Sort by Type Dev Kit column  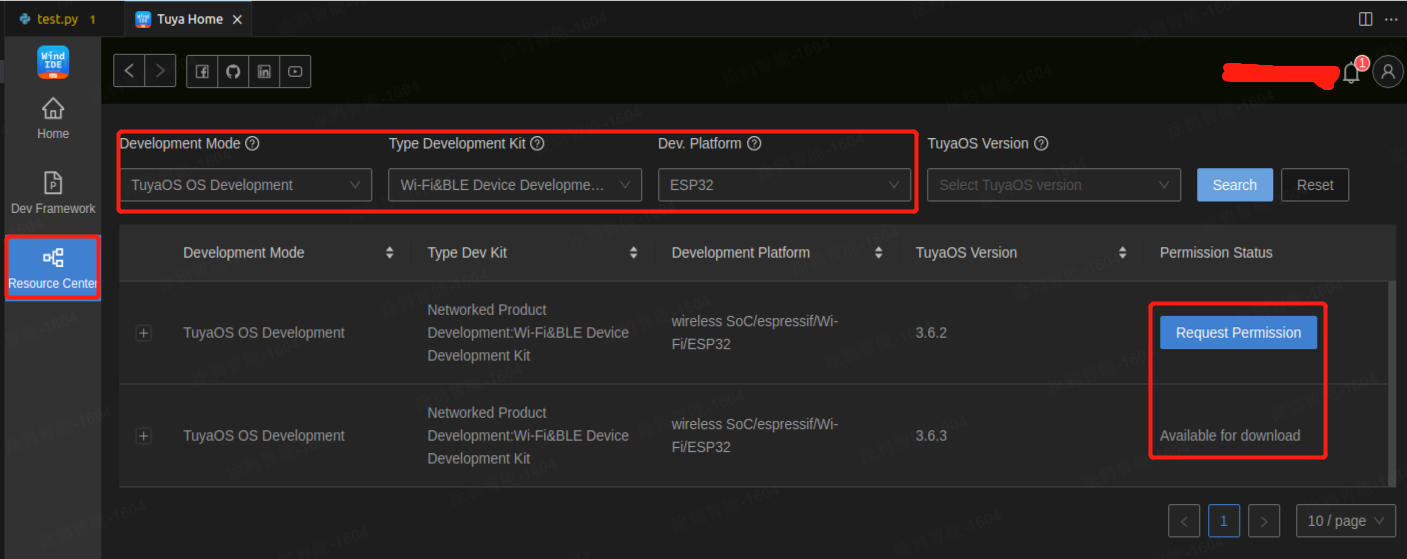click(x=634, y=253)
